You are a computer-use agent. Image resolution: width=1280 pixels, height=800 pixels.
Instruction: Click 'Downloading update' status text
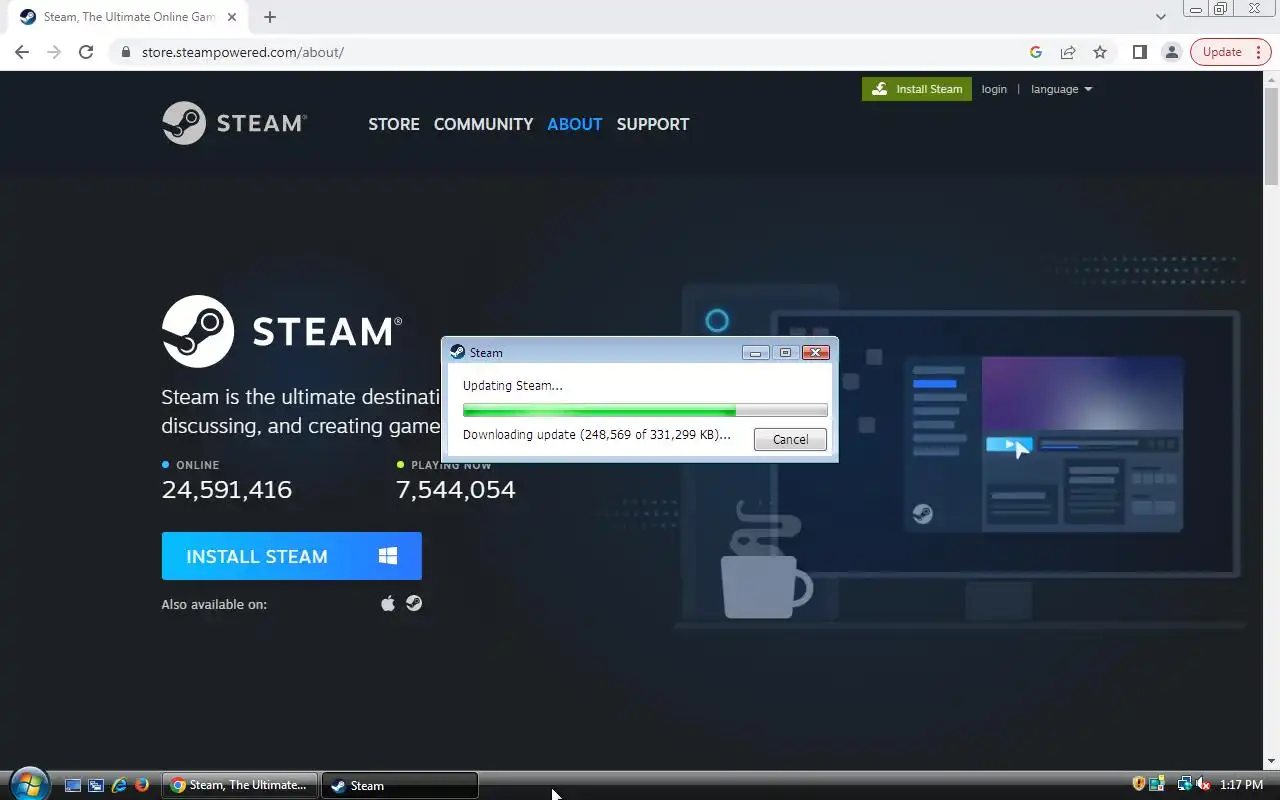597,435
